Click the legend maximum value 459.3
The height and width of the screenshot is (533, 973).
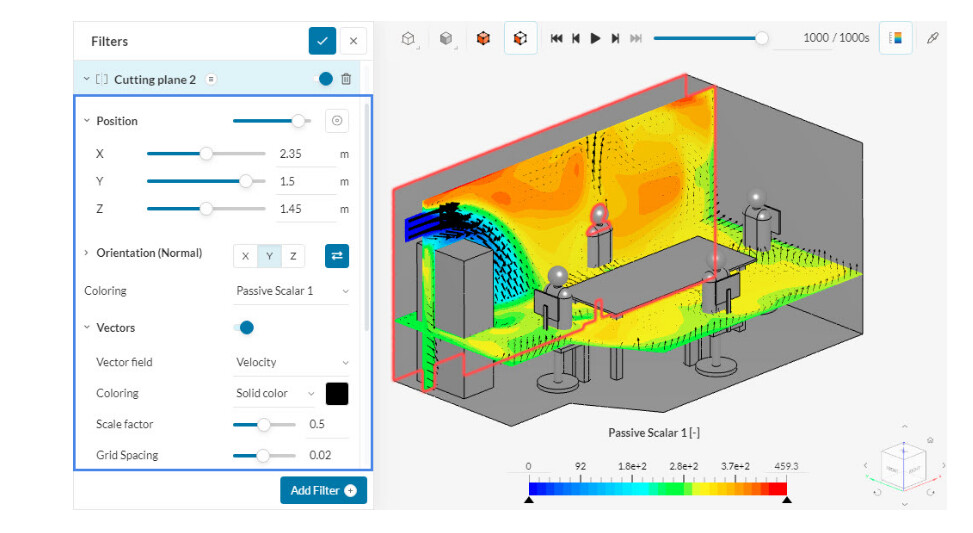(x=786, y=466)
